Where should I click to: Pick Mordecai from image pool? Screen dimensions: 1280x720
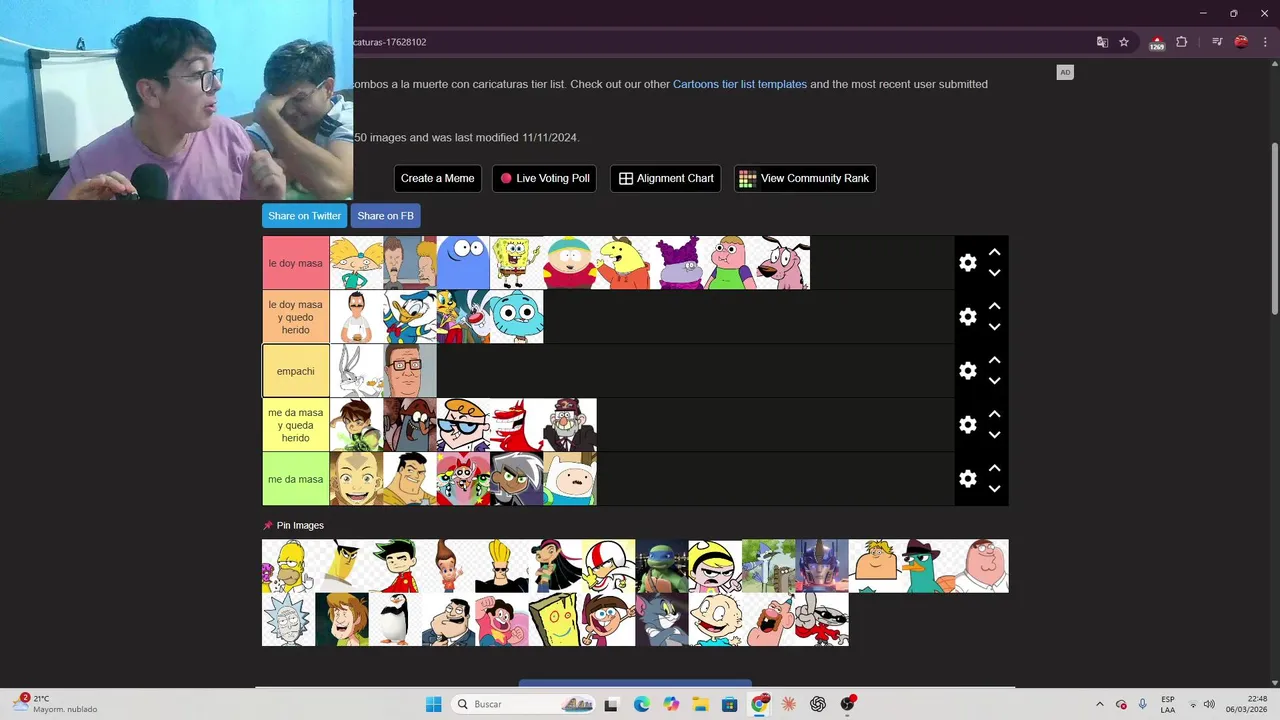[768, 566]
